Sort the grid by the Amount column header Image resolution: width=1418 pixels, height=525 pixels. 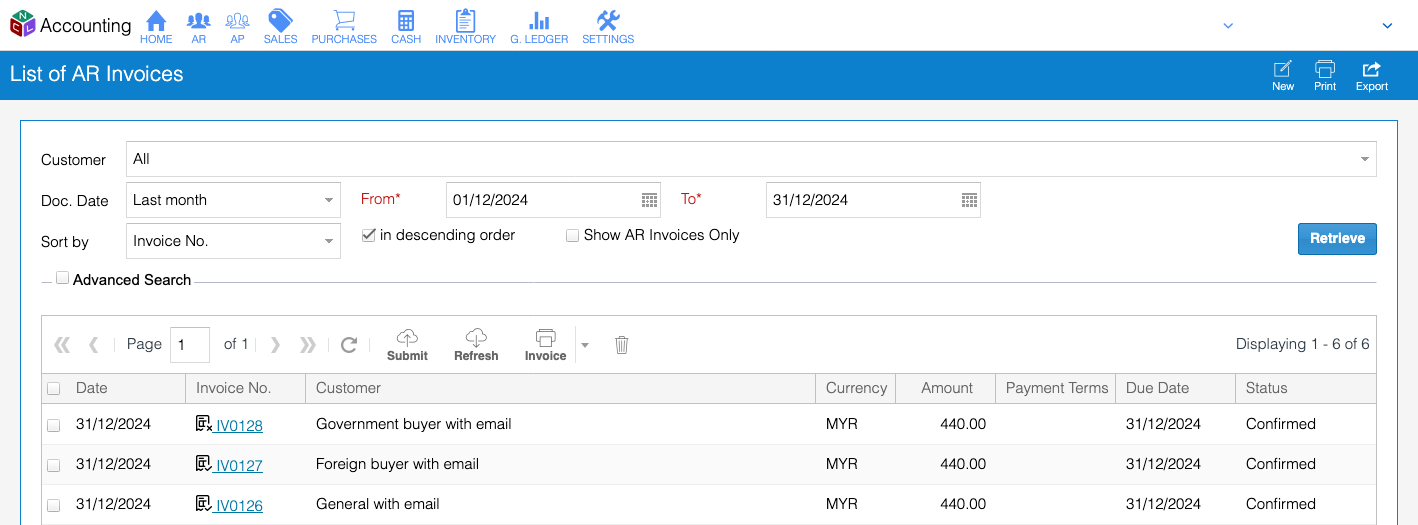pos(947,388)
